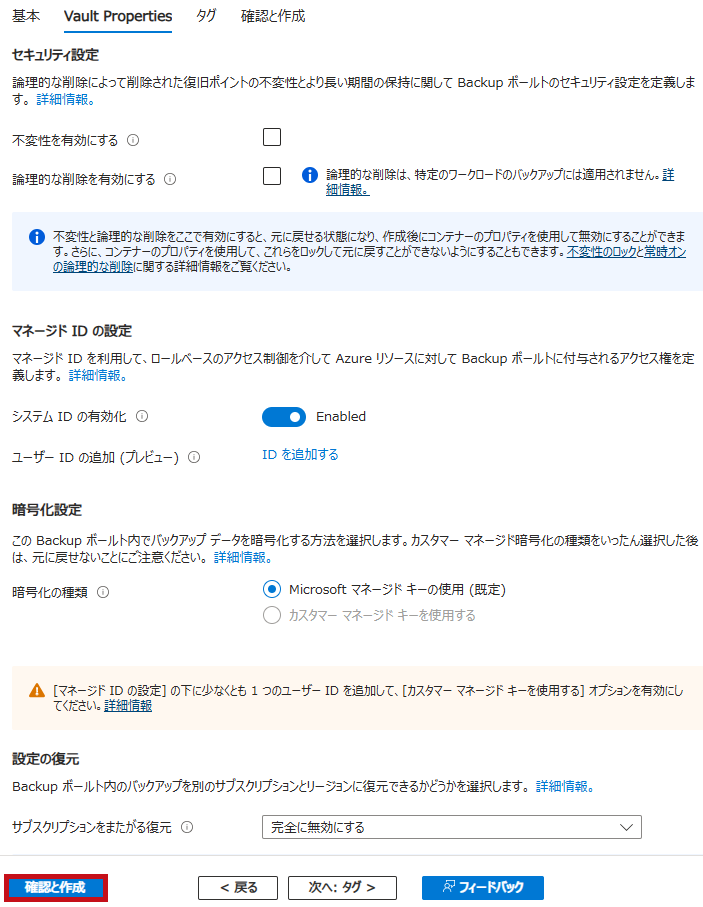This screenshot has height=907, width=703.
Task: Click the フィードバック button
Action: (483, 888)
